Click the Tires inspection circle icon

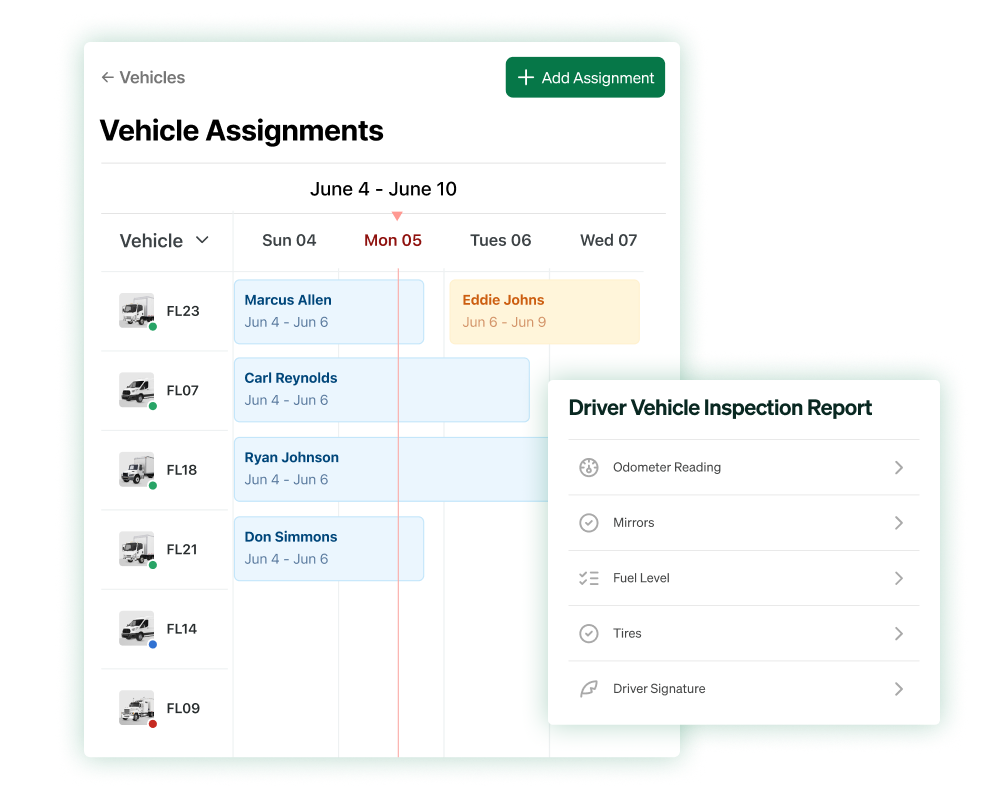coord(589,633)
